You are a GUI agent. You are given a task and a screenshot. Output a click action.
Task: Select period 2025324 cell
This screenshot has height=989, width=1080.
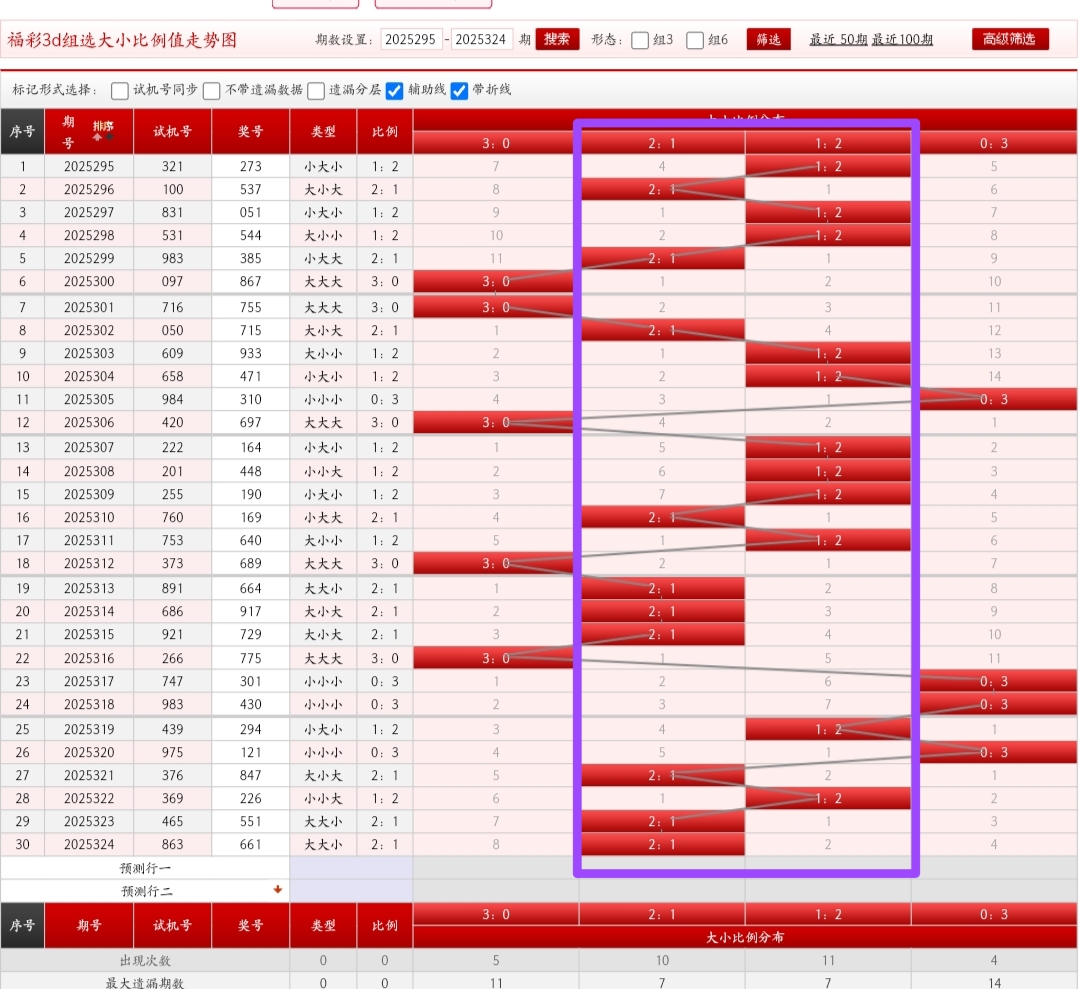pos(89,844)
